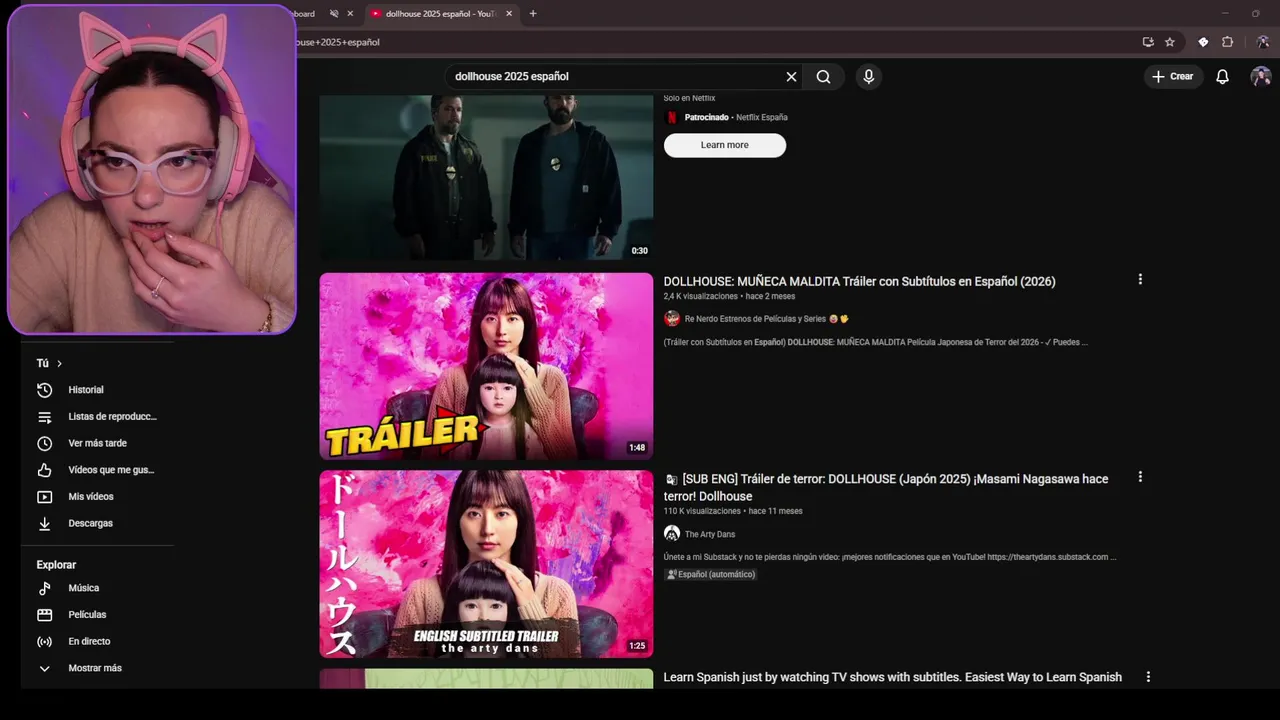
Task: Click the 'Explorar' sidebar heading
Action: [x=56, y=565]
